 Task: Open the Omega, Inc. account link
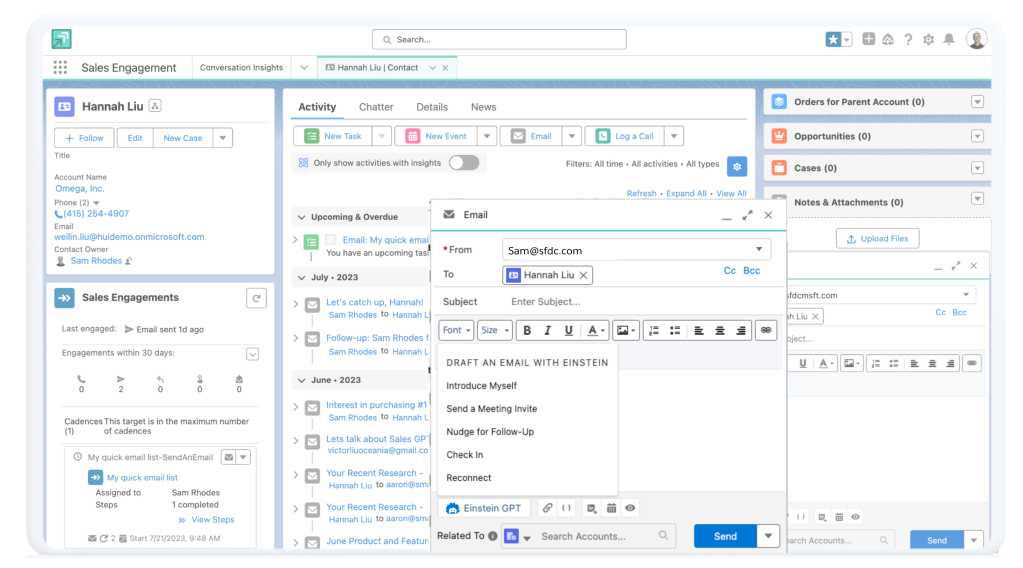[x=80, y=188]
